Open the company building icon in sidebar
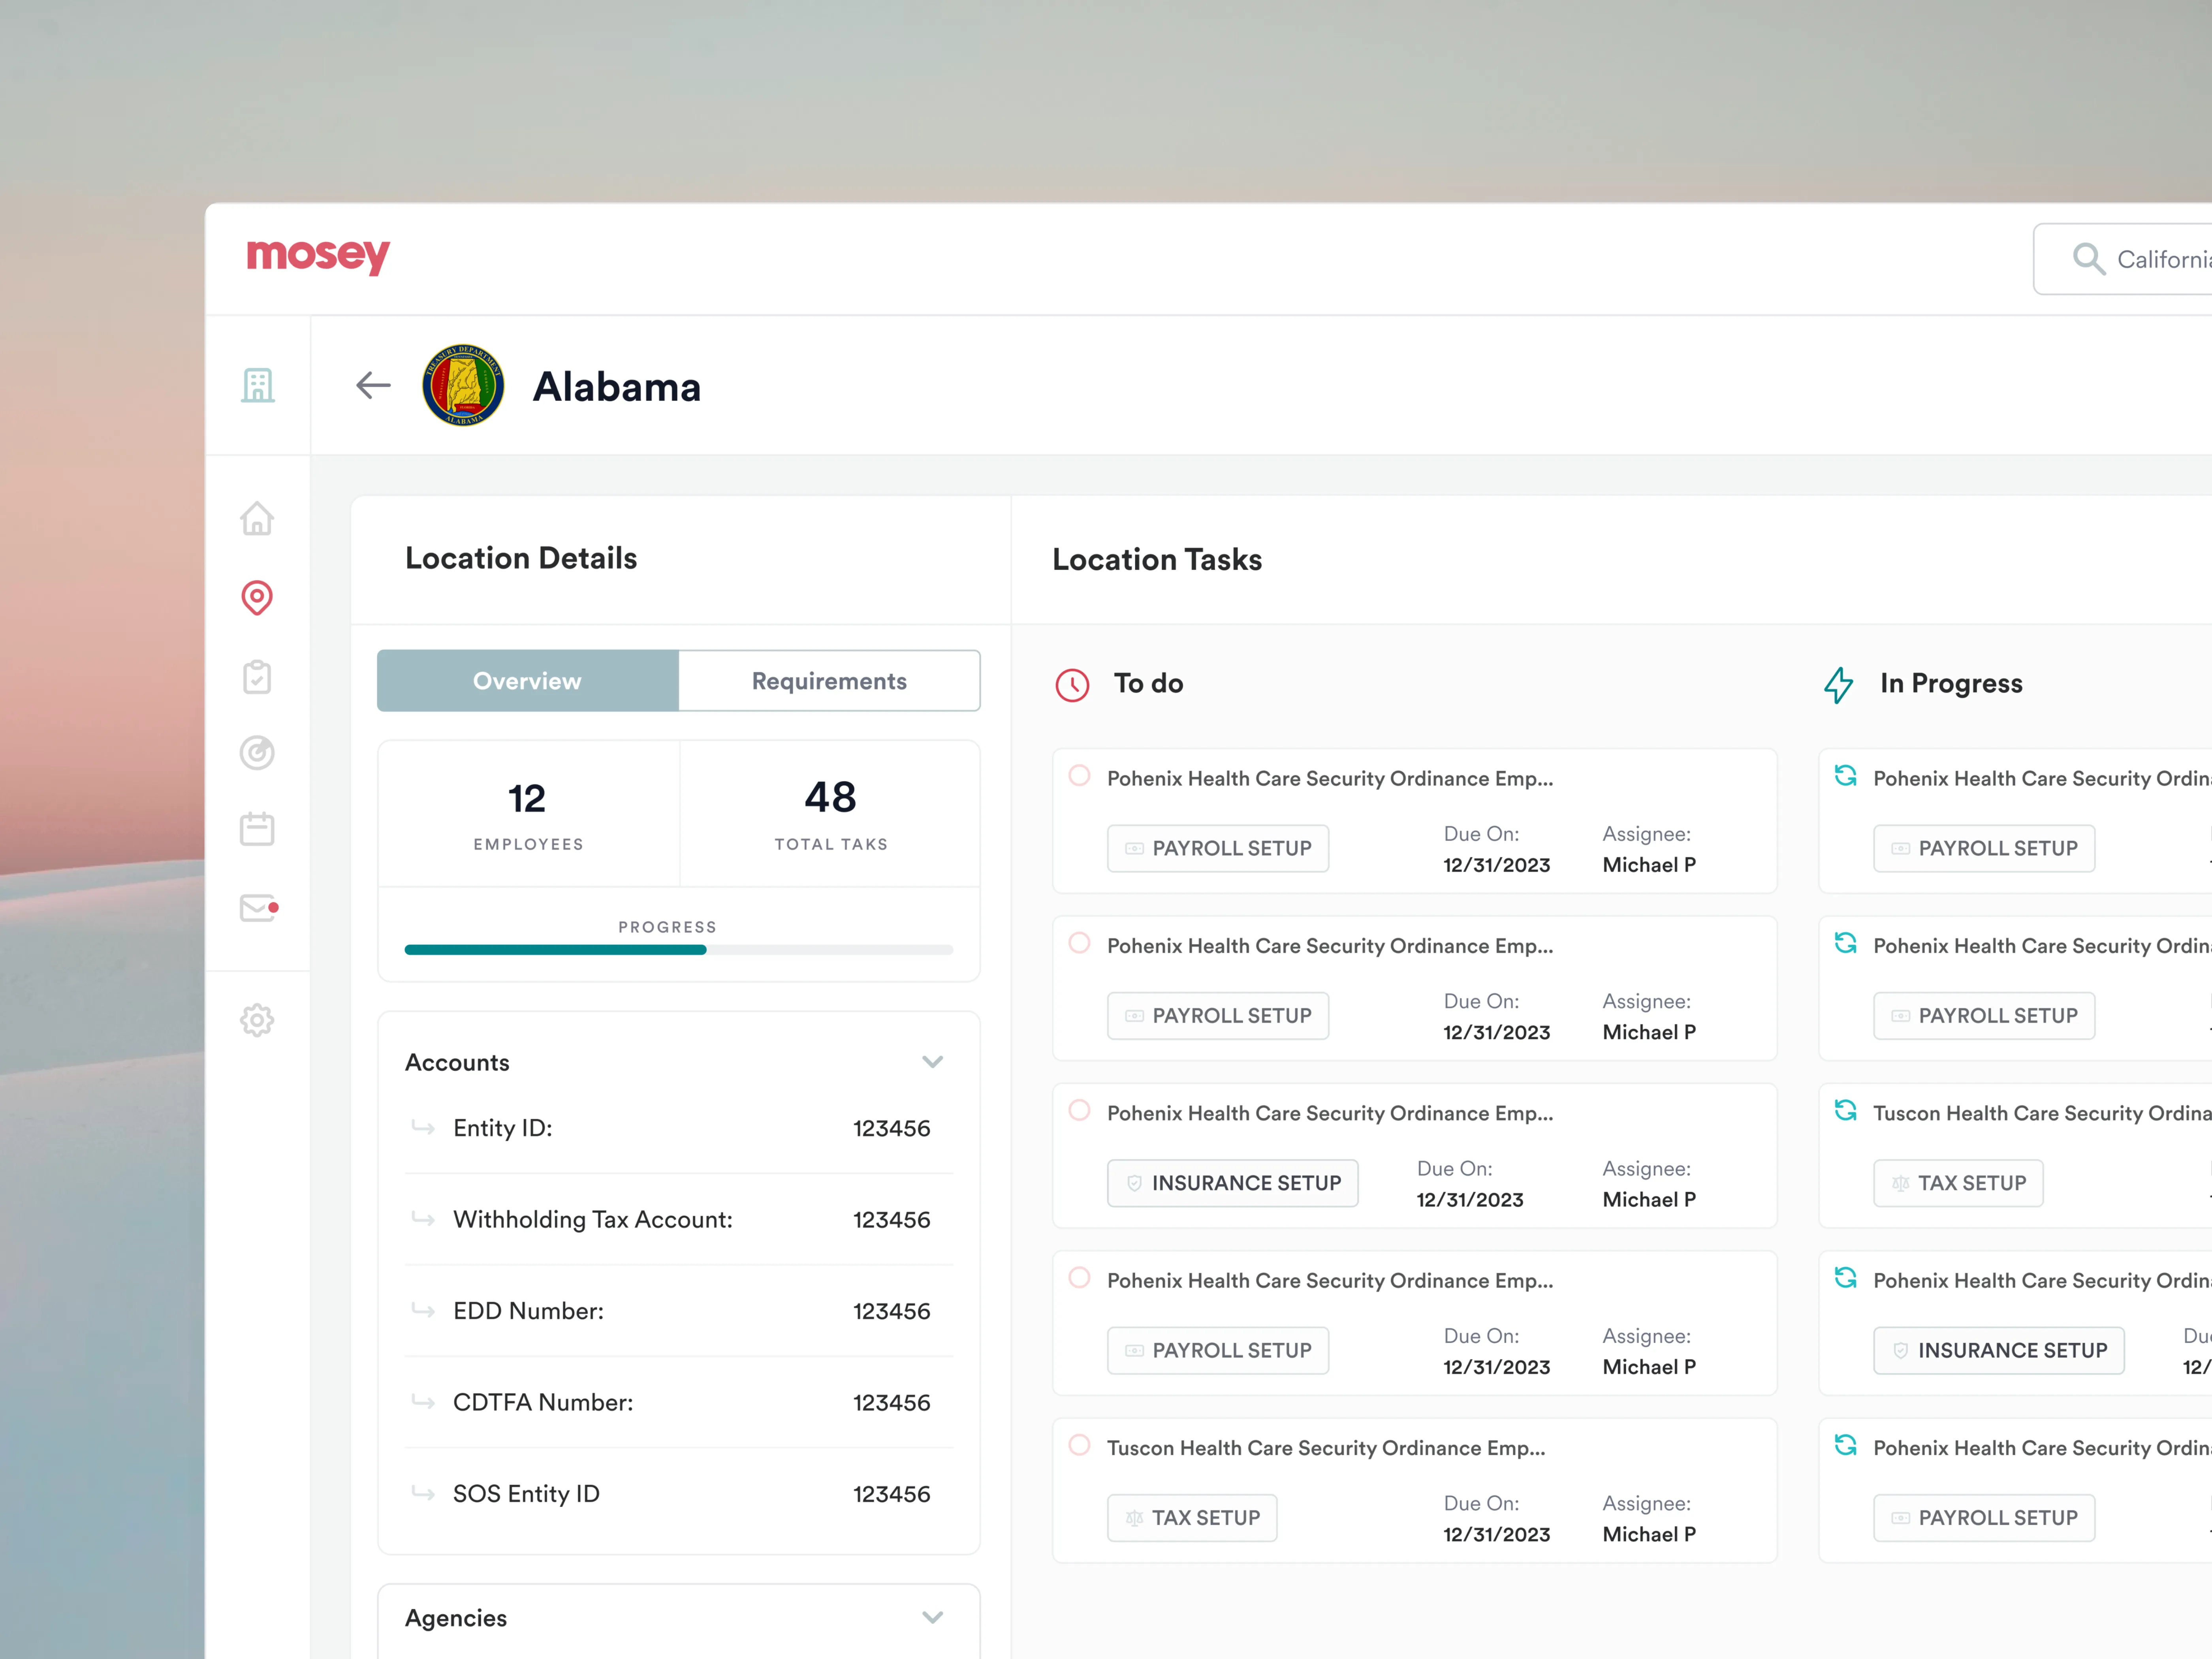The height and width of the screenshot is (1659, 2212). (257, 385)
